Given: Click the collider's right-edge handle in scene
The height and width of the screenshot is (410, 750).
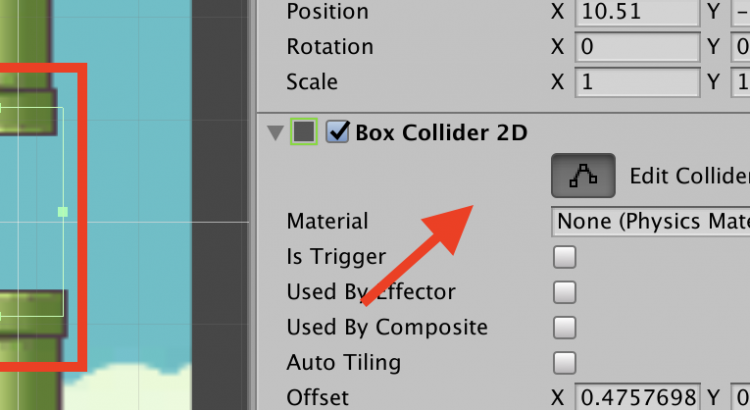Looking at the screenshot, I should pyautogui.click(x=63, y=212).
